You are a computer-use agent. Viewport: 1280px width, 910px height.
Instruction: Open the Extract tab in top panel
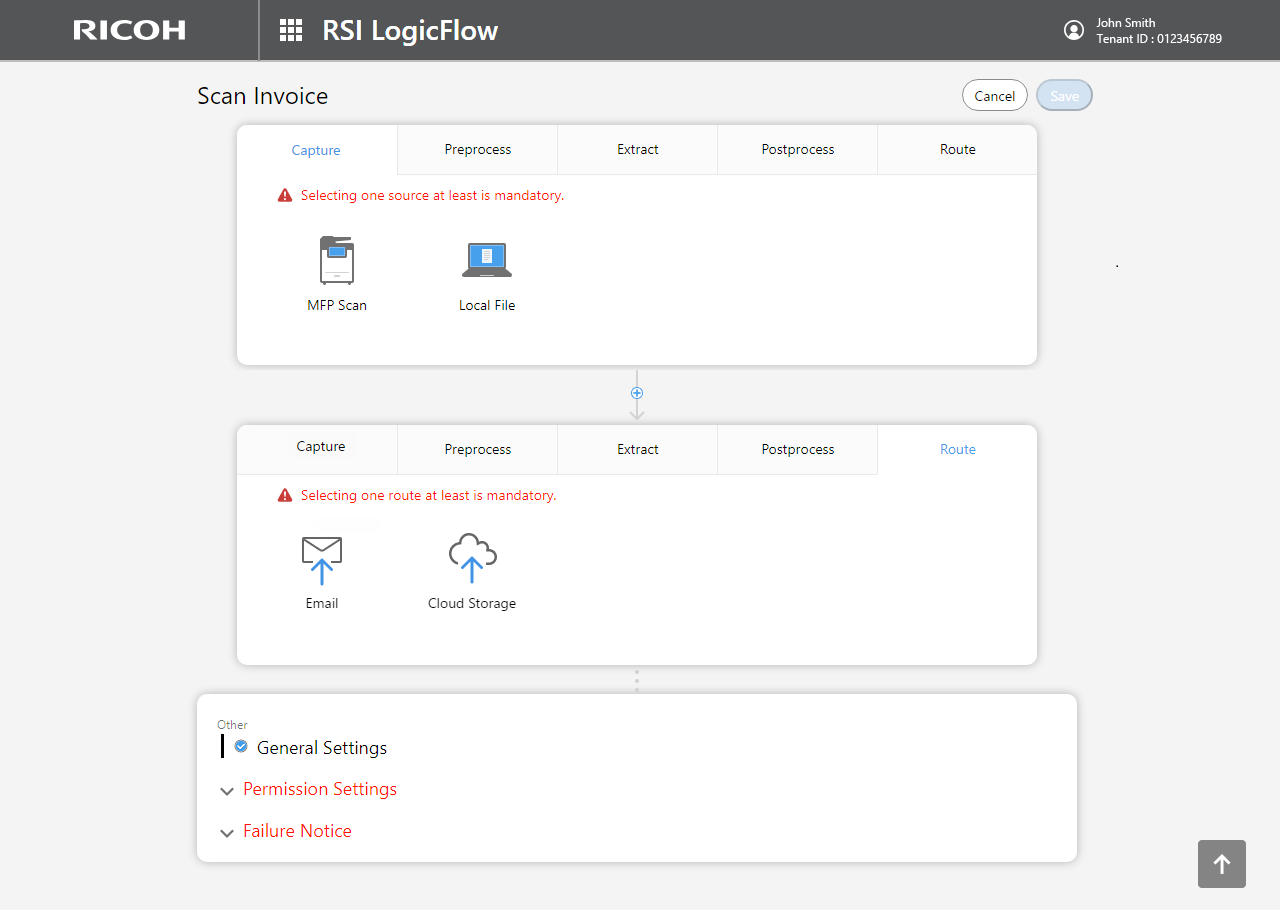(637, 150)
